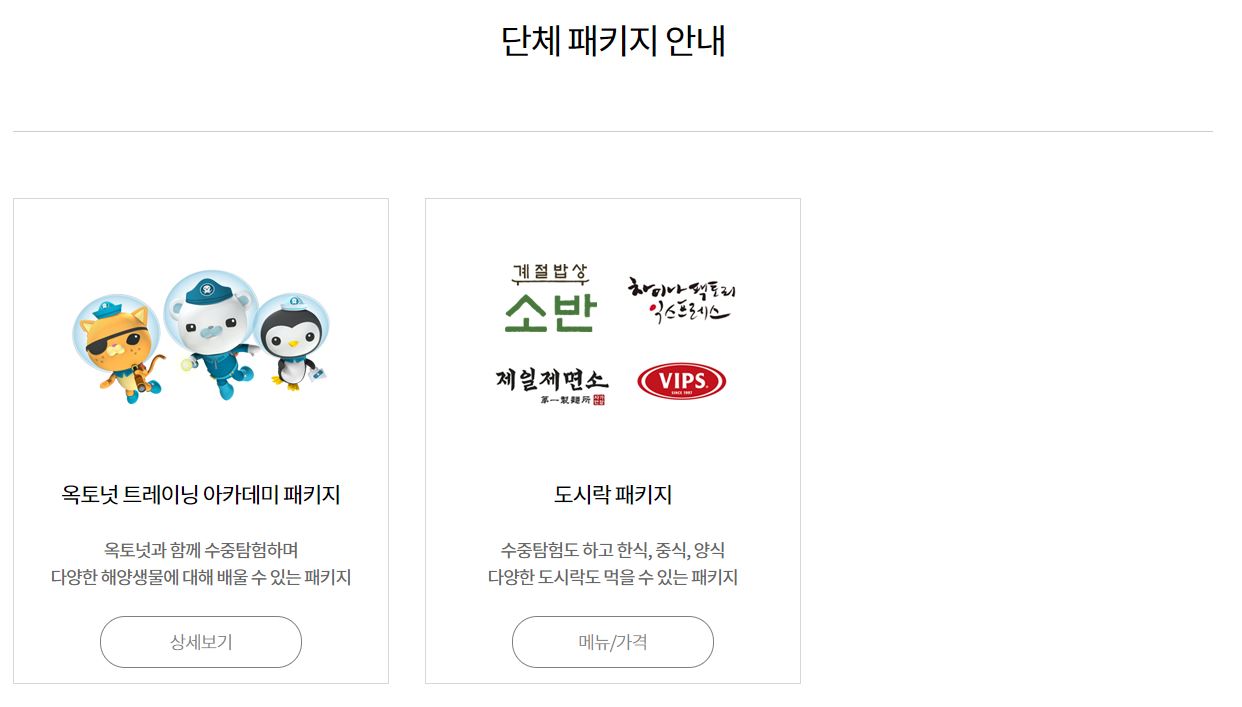This screenshot has width=1242, height=707.
Task: Select the 수중탐험도 하고 한식, 중식, 양식 text
Action: tap(613, 550)
